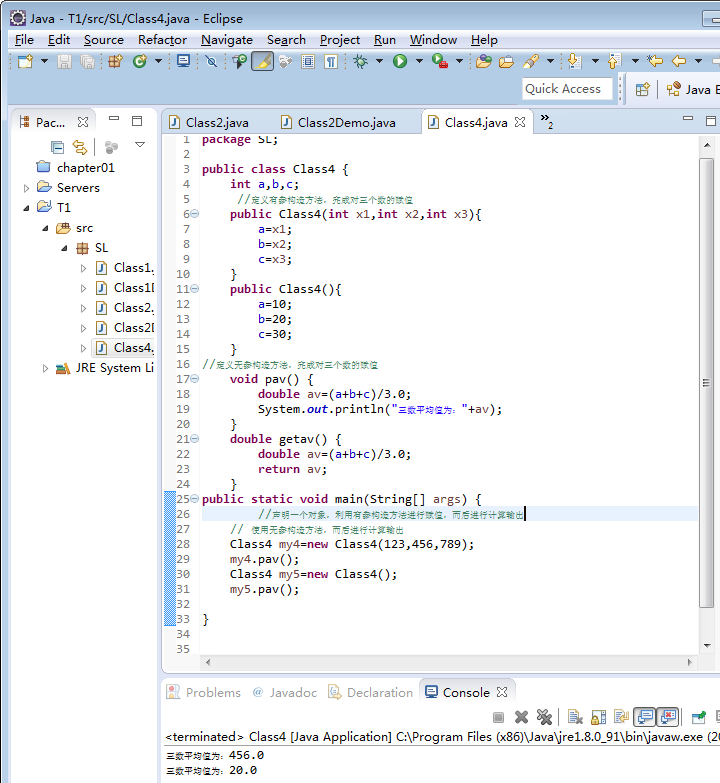720x783 pixels.
Task: Click the Clear Console icon
Action: click(574, 717)
